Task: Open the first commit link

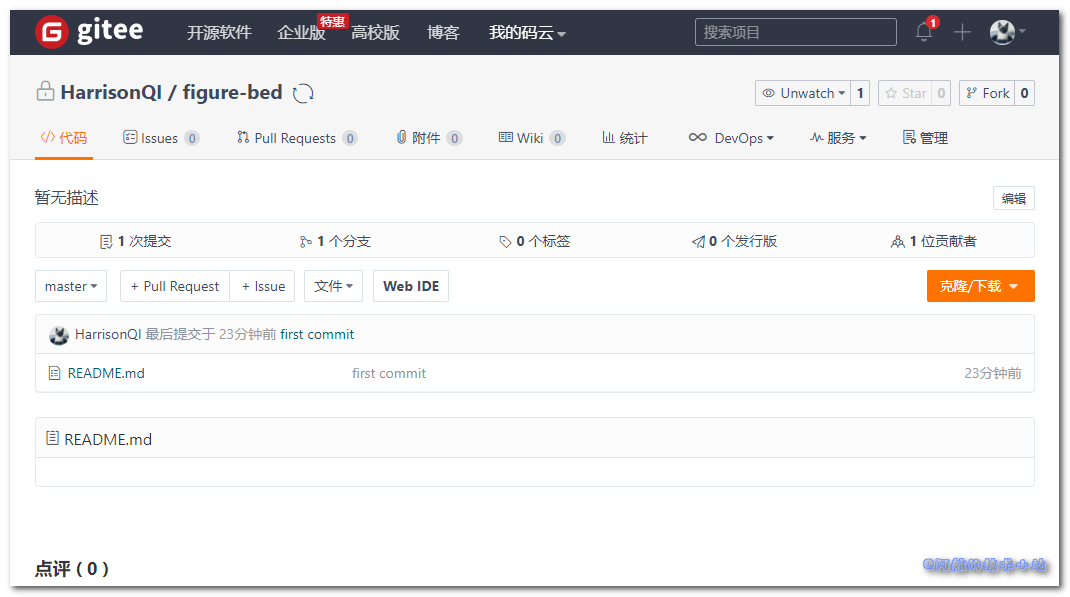Action: pyautogui.click(x=317, y=334)
